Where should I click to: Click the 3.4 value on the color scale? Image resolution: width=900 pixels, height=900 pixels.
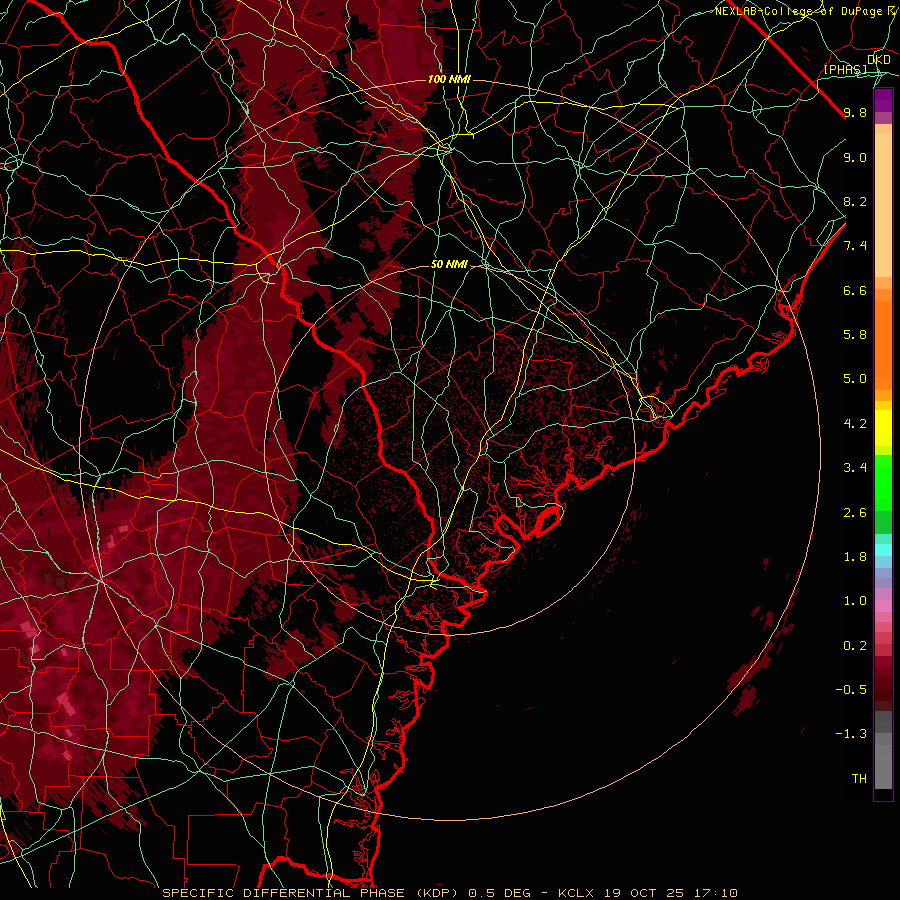[855, 468]
